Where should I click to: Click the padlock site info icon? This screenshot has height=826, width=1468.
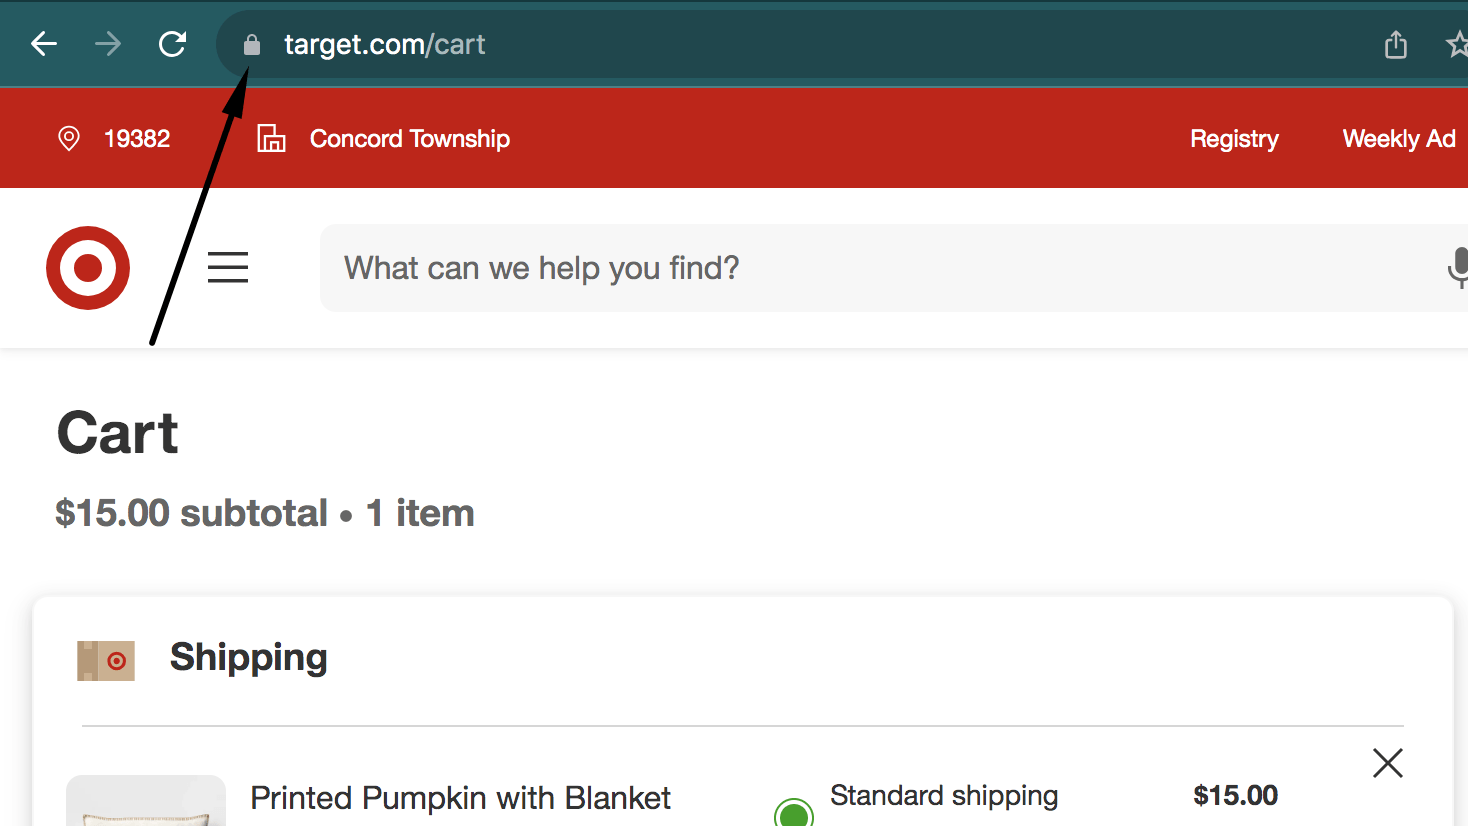[x=252, y=45]
